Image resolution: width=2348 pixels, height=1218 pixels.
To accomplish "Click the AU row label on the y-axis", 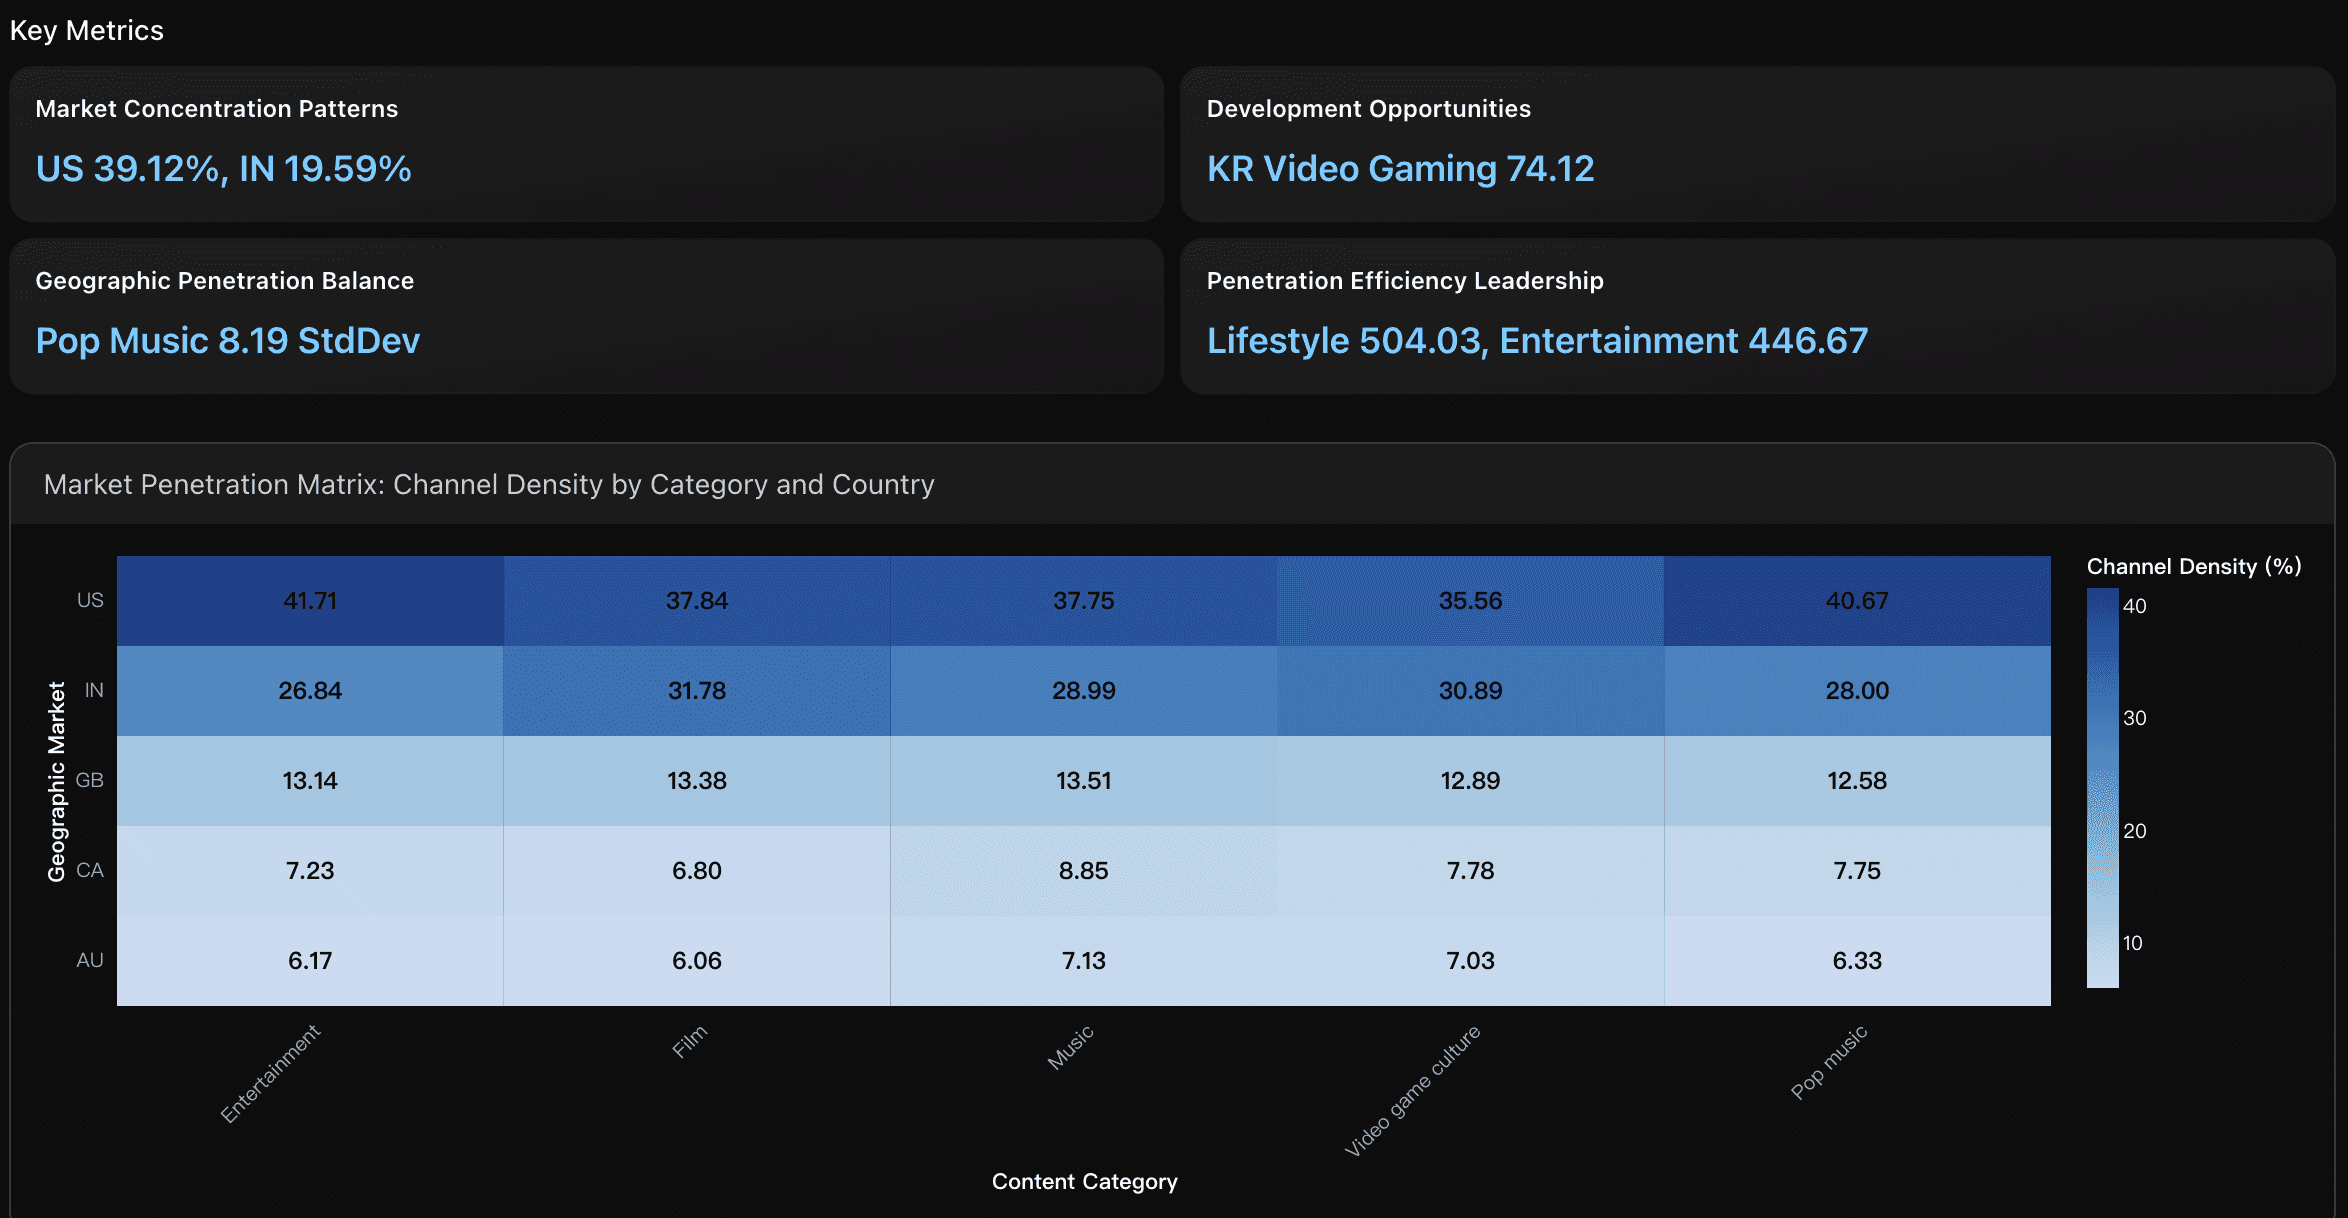I will pyautogui.click(x=91, y=960).
